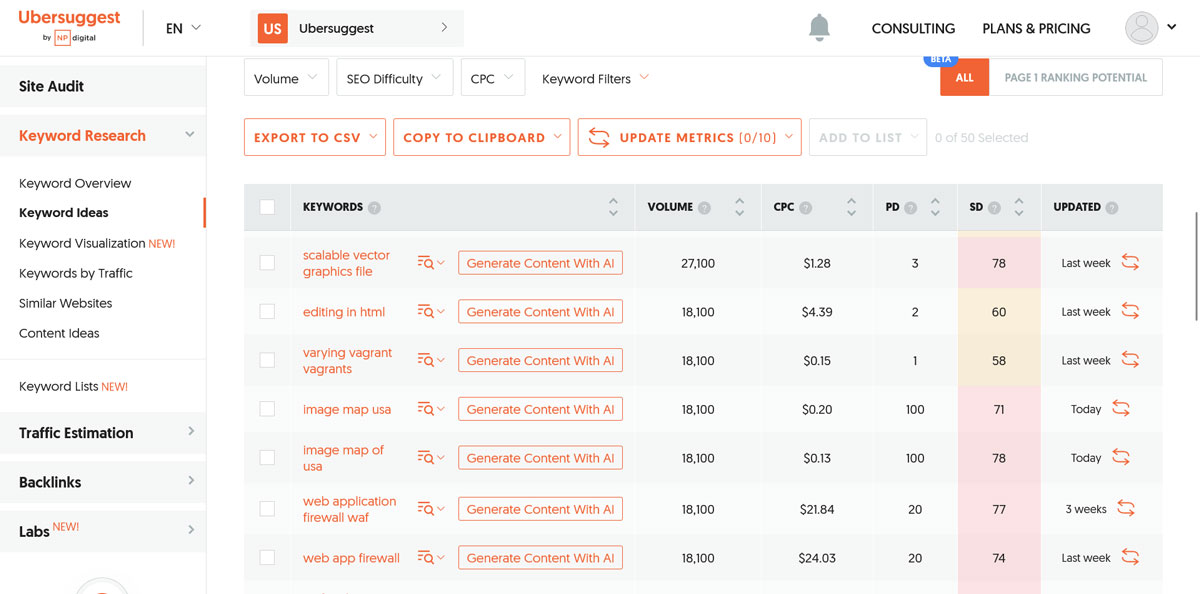The width and height of the screenshot is (1200, 594).
Task: Click the Volume column help icon
Action: (704, 208)
